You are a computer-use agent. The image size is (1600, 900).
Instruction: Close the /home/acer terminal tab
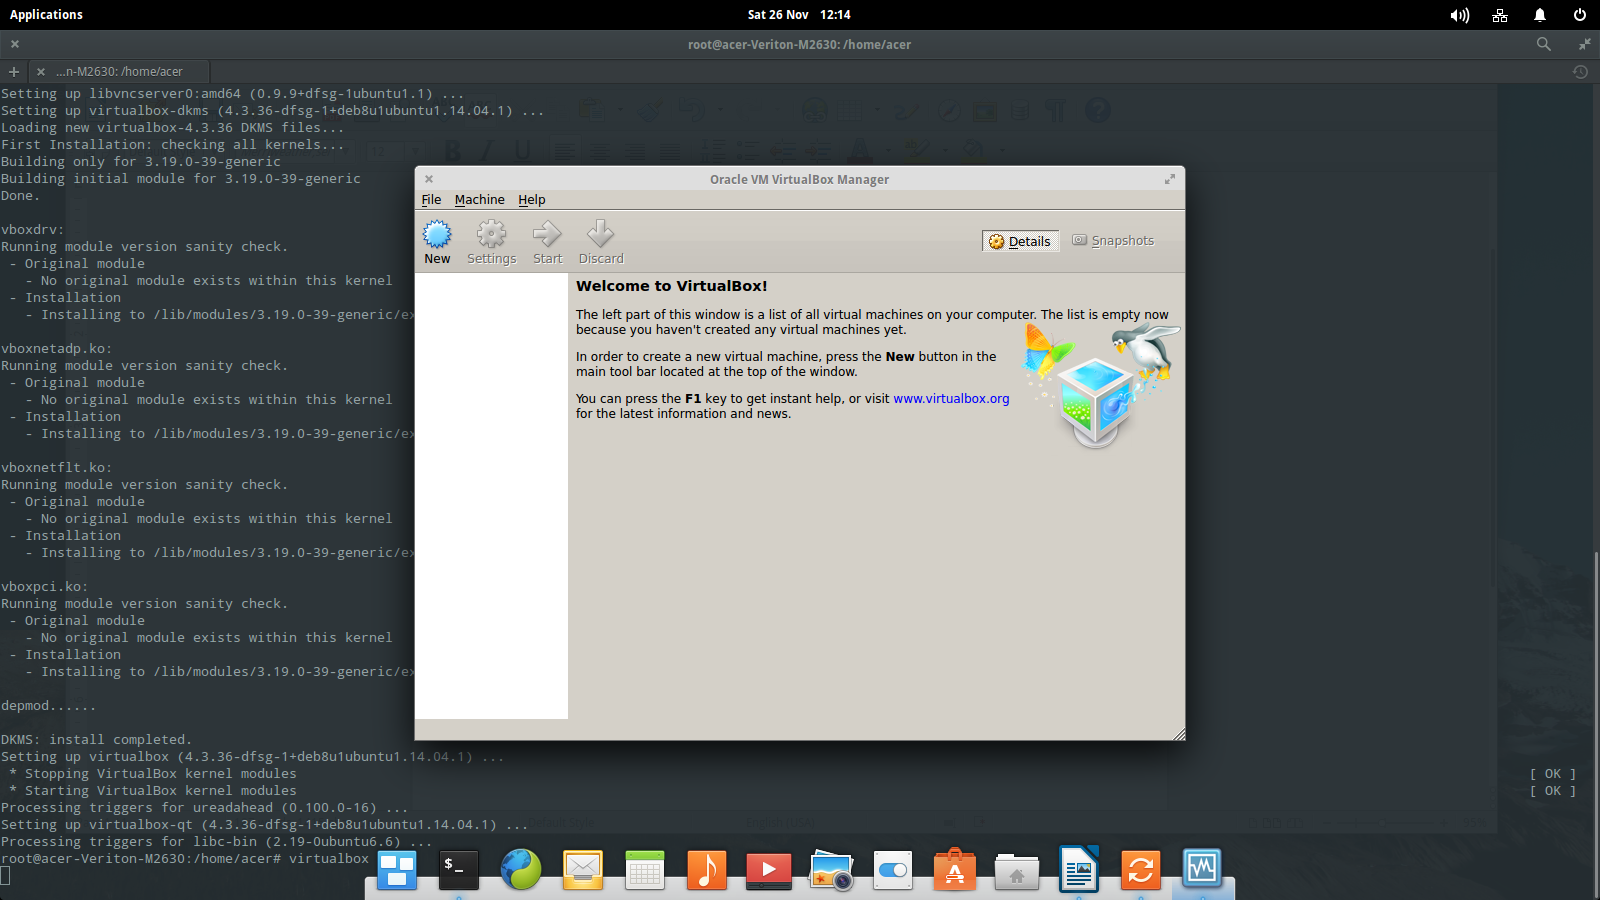tap(41, 72)
